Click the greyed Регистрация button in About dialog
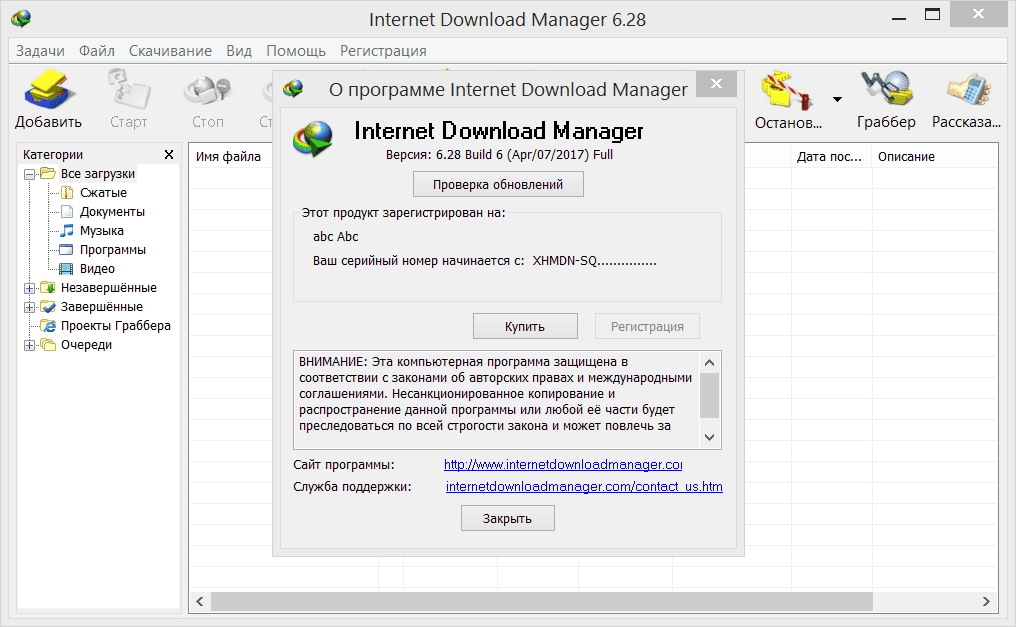This screenshot has width=1016, height=627. pos(647,326)
